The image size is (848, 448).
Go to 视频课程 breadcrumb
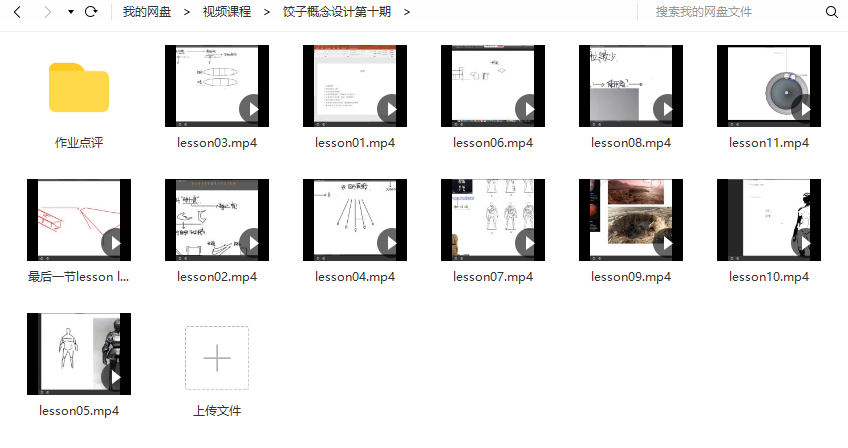point(225,12)
